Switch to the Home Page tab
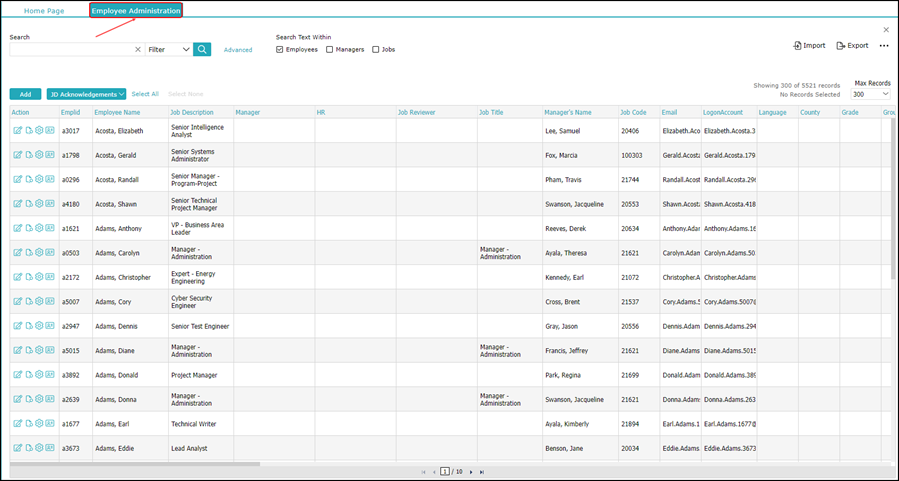The width and height of the screenshot is (899, 481). point(44,11)
